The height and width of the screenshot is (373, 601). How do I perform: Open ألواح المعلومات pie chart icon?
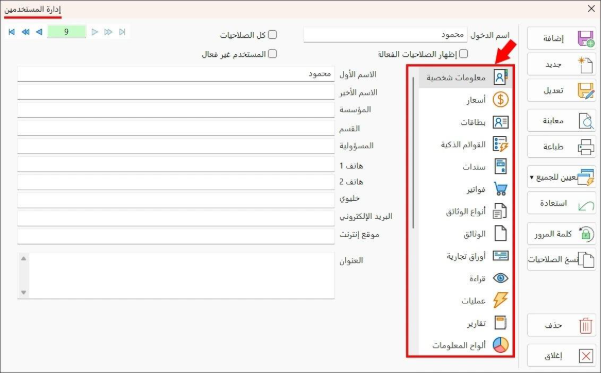click(500, 345)
